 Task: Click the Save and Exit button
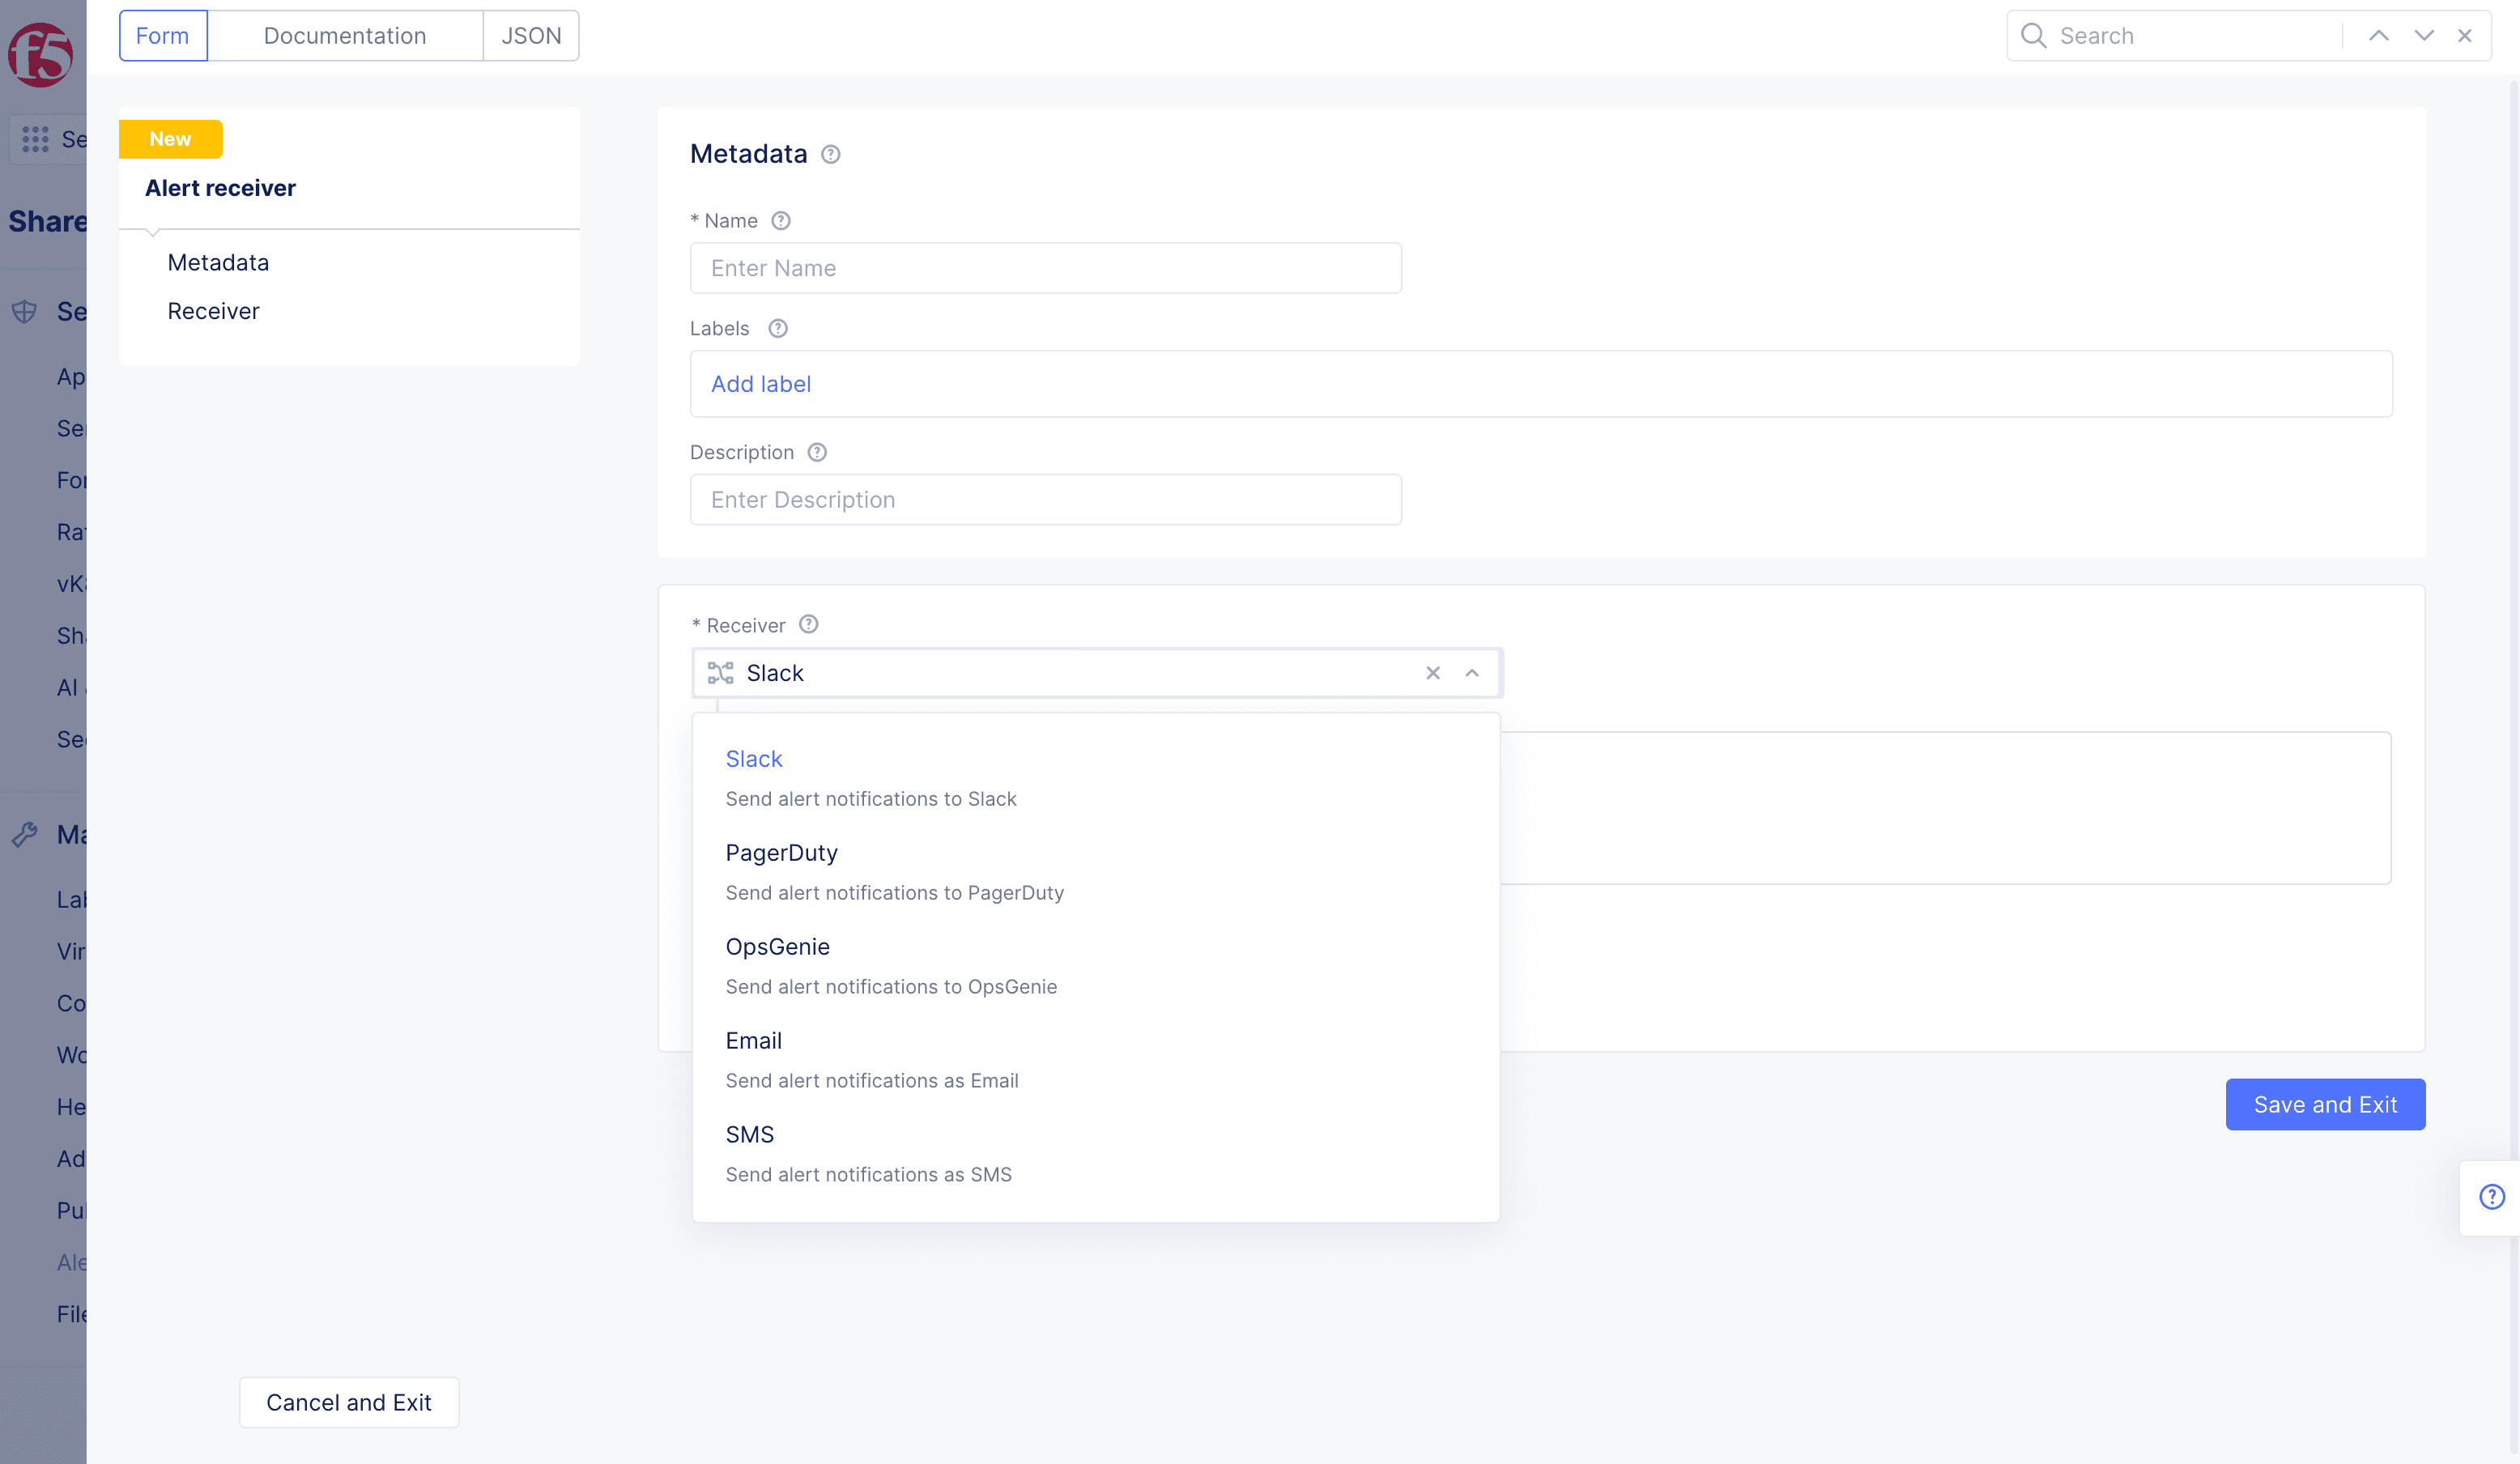point(2324,1104)
